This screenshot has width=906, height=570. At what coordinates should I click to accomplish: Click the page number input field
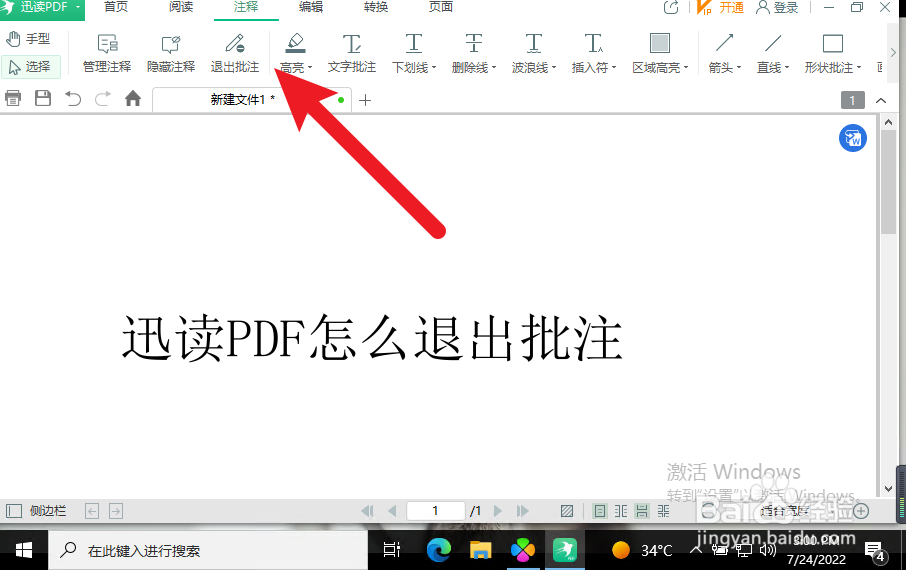(x=436, y=511)
